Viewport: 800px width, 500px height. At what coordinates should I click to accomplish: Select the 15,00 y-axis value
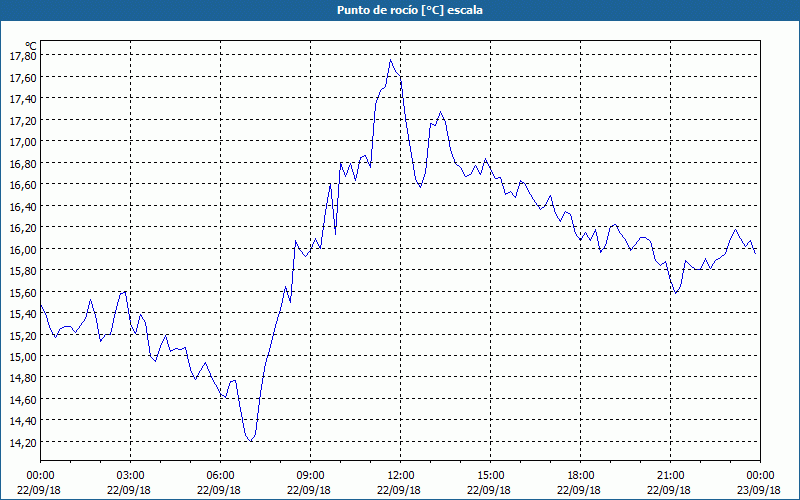point(22,356)
